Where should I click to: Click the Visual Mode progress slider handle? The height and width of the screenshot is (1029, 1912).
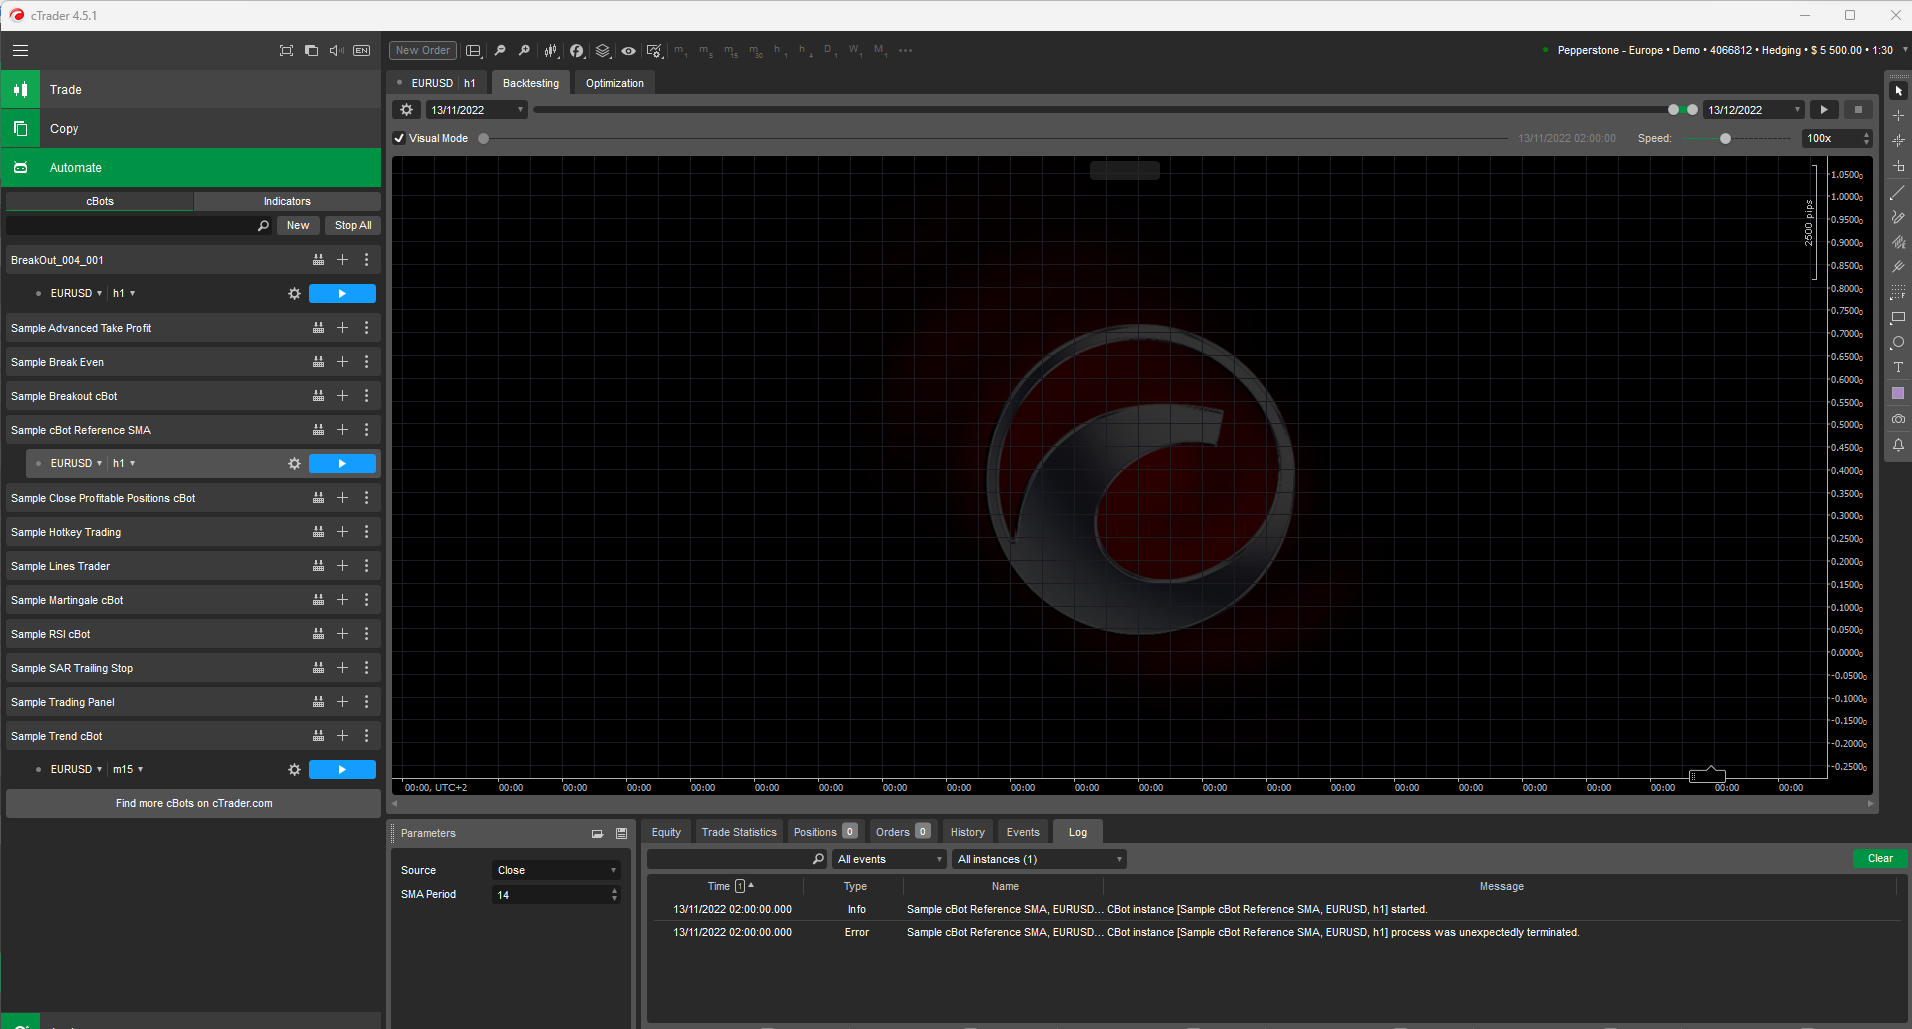click(484, 138)
